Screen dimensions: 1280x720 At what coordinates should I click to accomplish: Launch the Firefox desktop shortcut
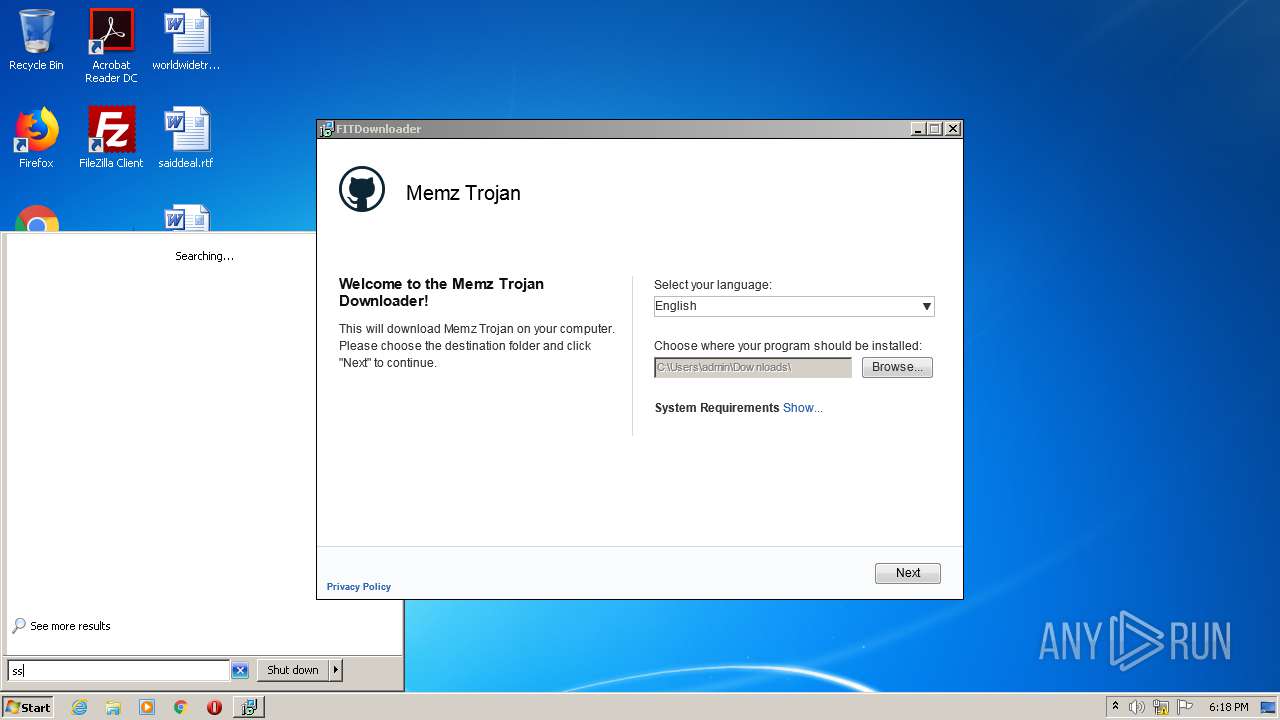[36, 138]
